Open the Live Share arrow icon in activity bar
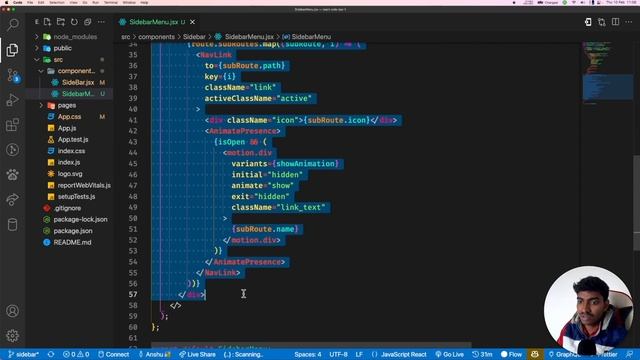The image size is (640, 360). (x=13, y=200)
